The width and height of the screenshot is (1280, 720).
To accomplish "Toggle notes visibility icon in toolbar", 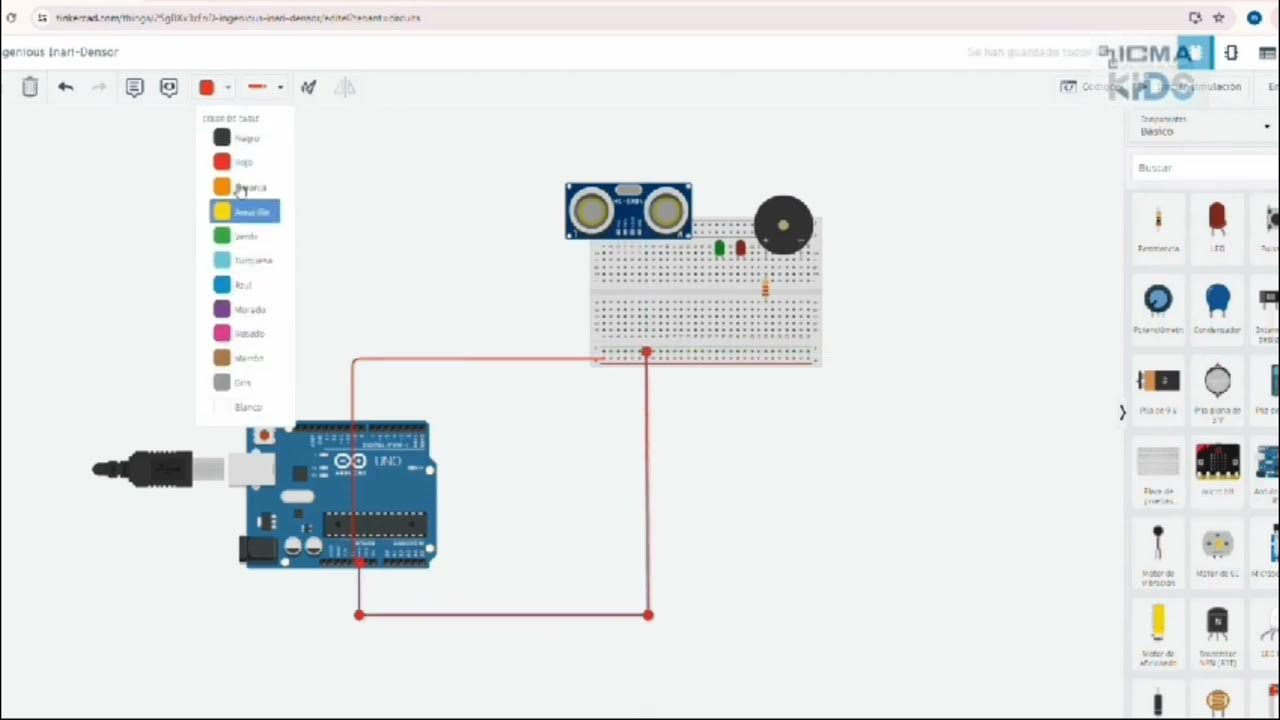I will (x=169, y=87).
